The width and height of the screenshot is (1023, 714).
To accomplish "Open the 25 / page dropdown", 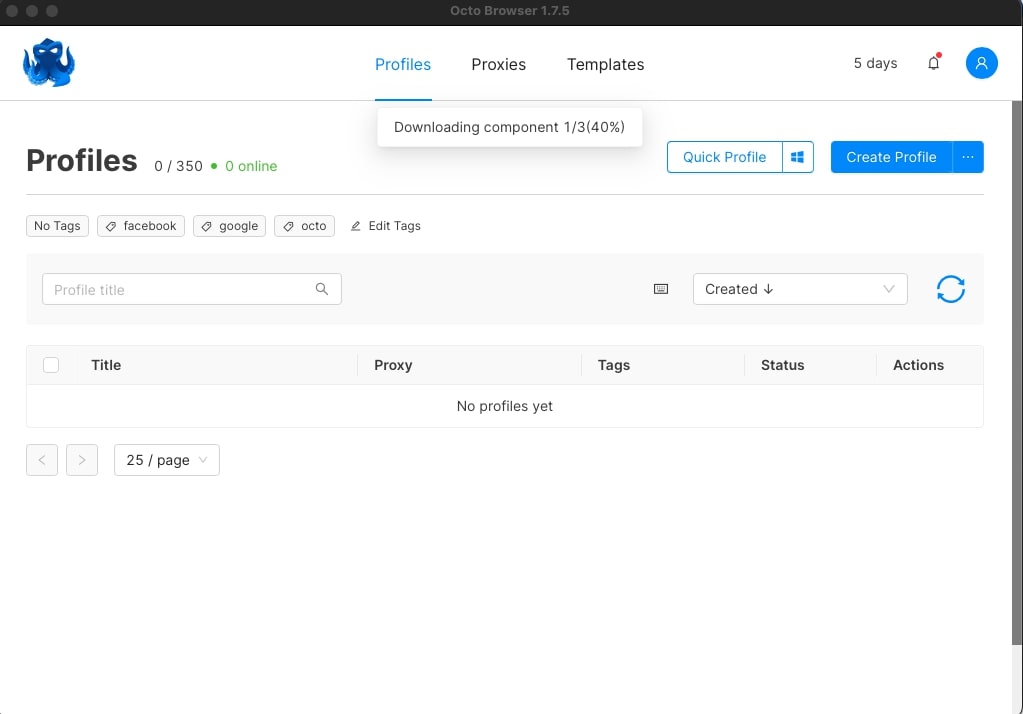I will (167, 460).
